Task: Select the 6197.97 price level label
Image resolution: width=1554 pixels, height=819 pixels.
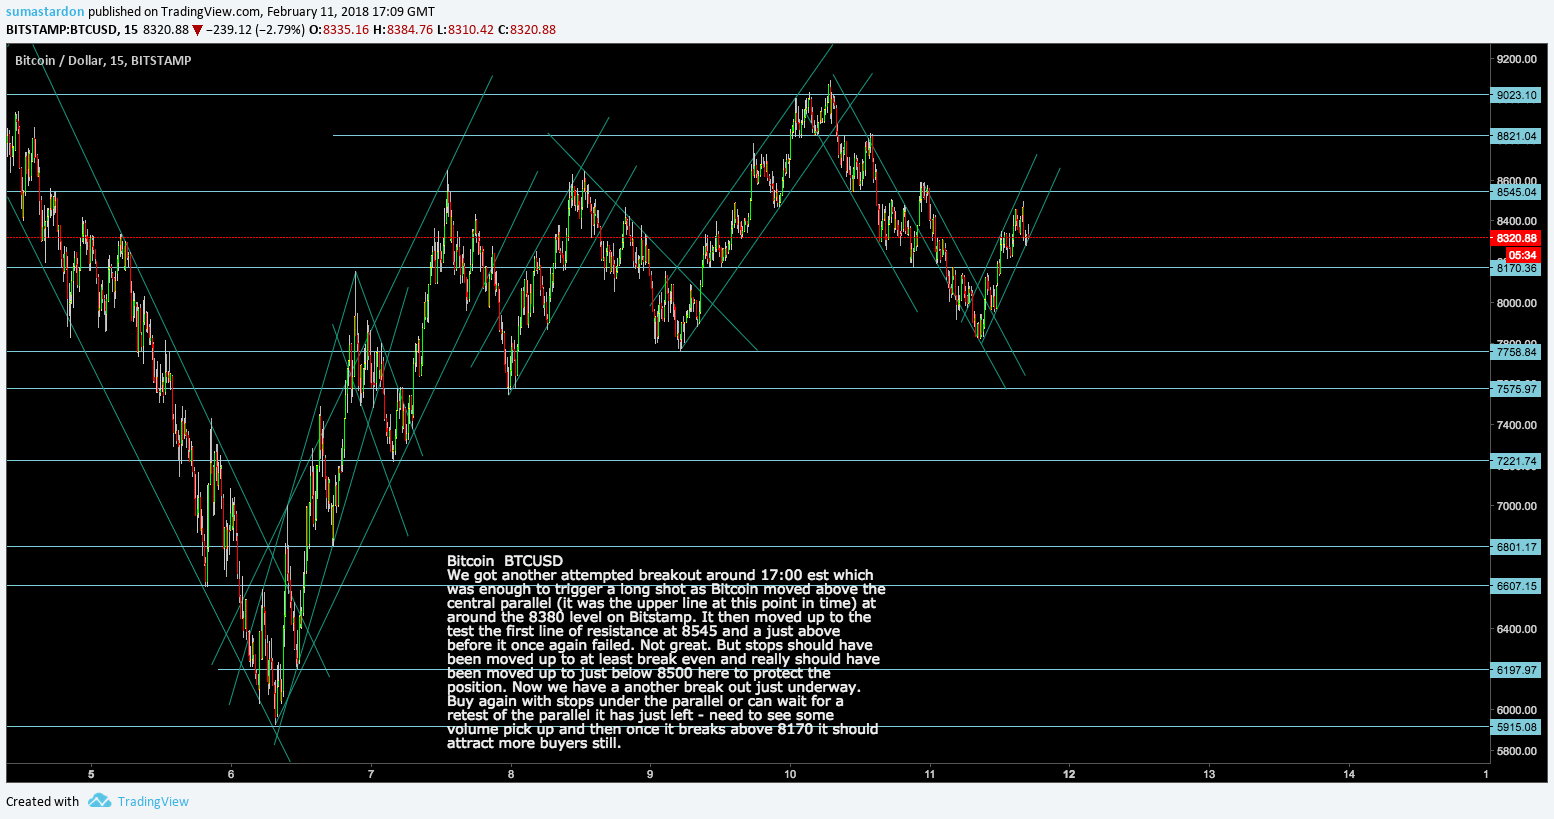Action: pyautogui.click(x=1517, y=670)
